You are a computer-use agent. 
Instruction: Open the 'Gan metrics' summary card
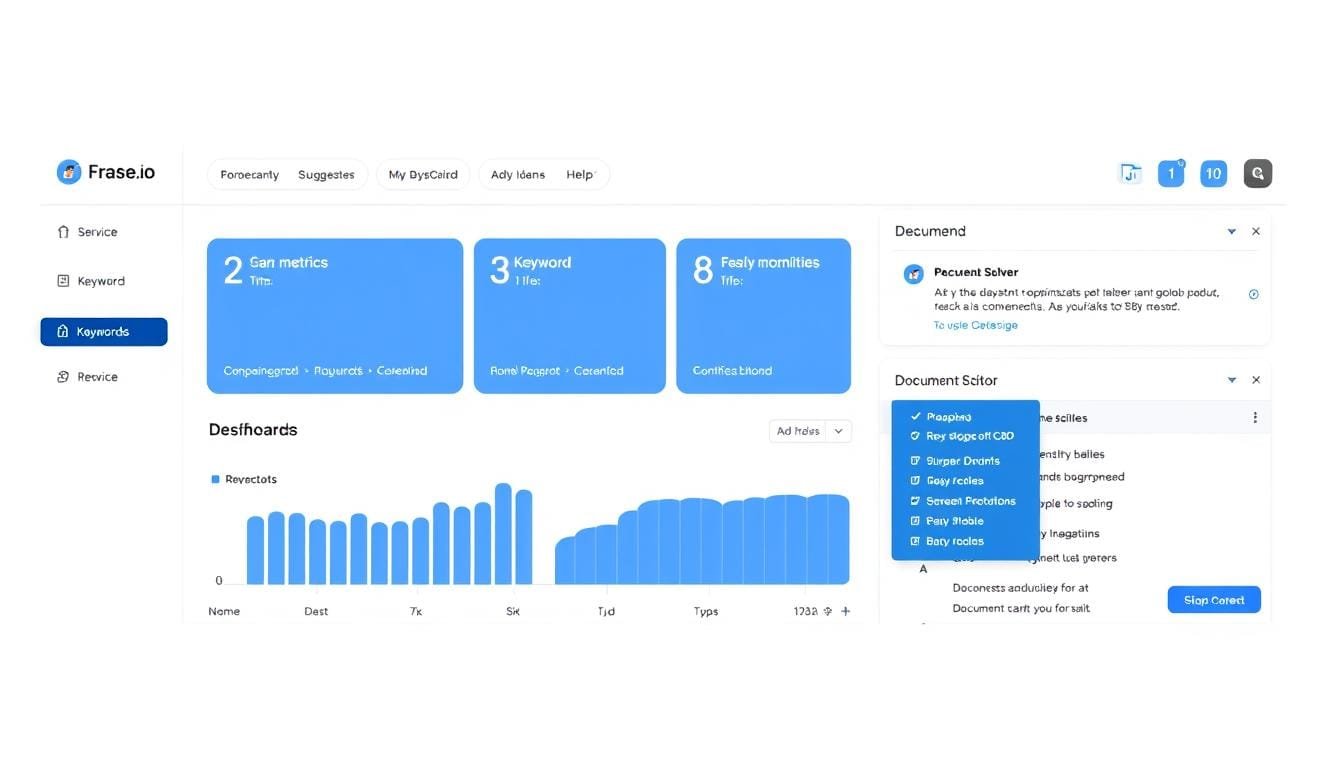point(334,315)
